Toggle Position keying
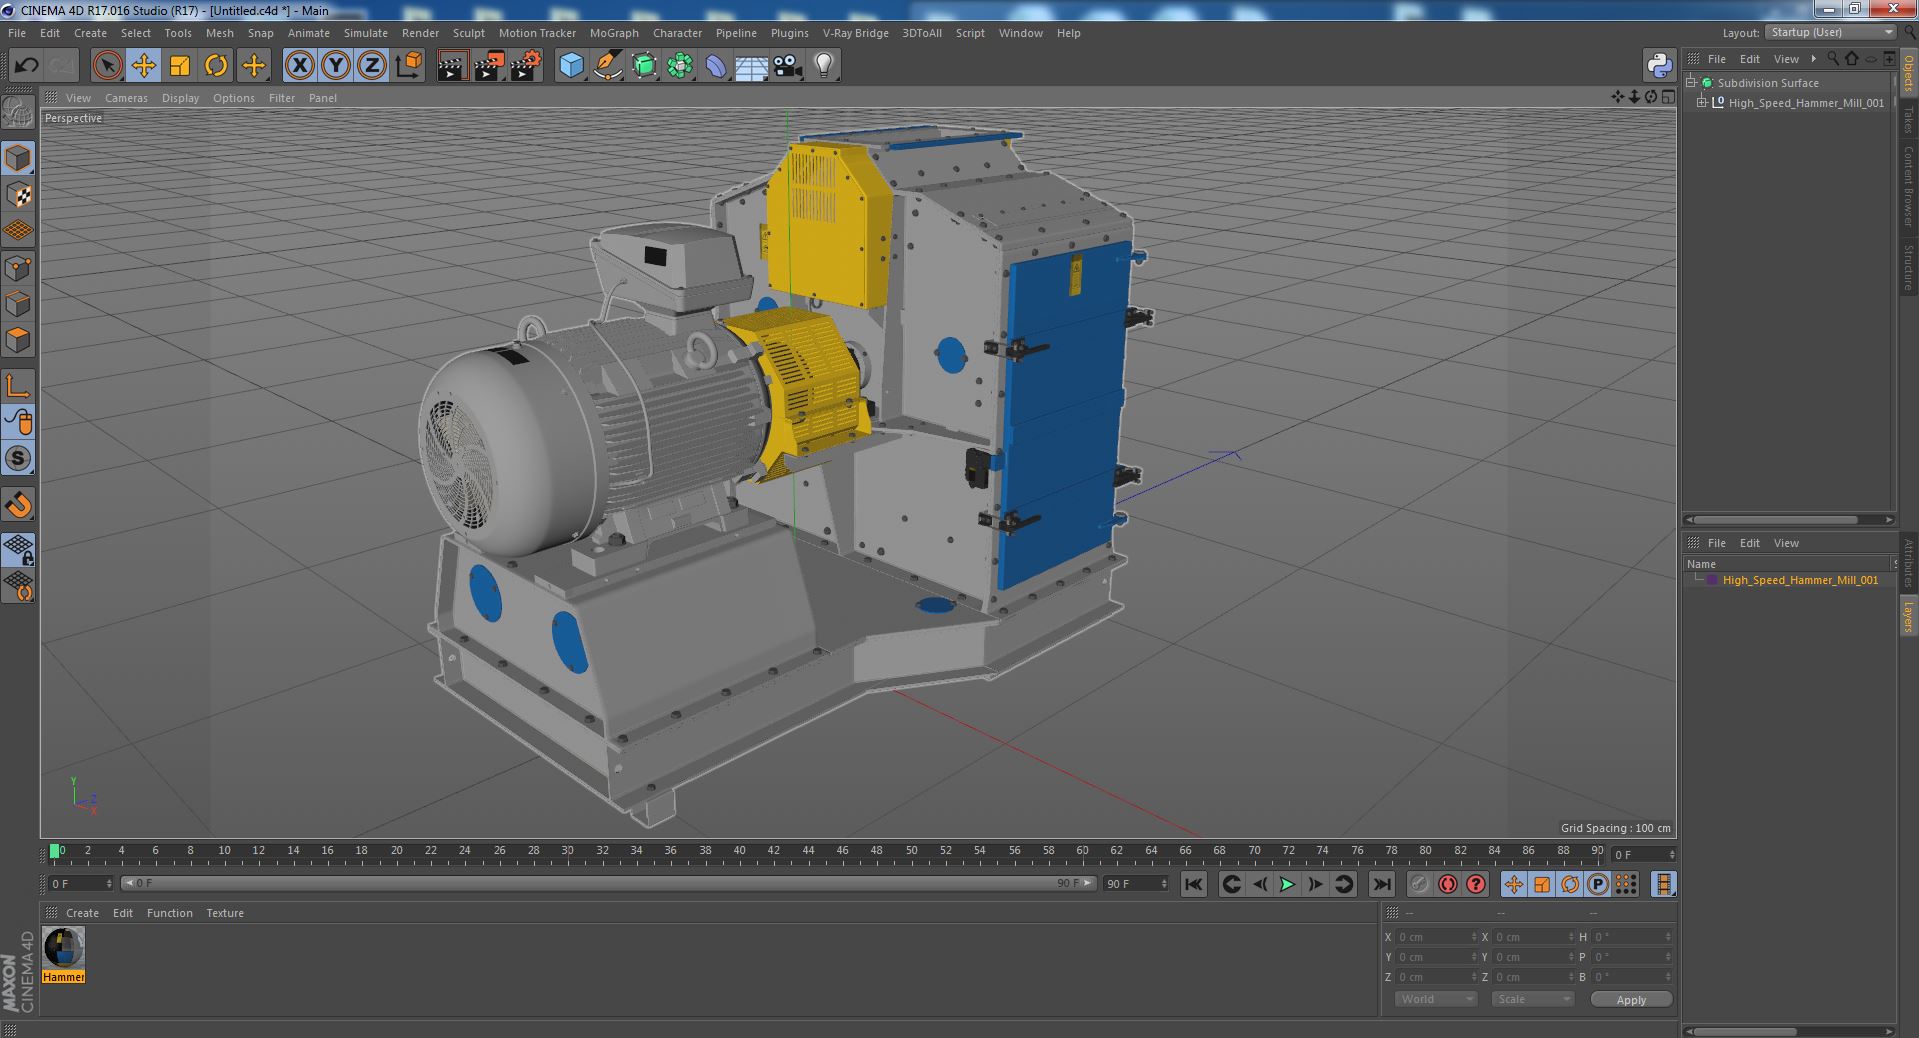Viewport: 1919px width, 1038px height. 1514,884
